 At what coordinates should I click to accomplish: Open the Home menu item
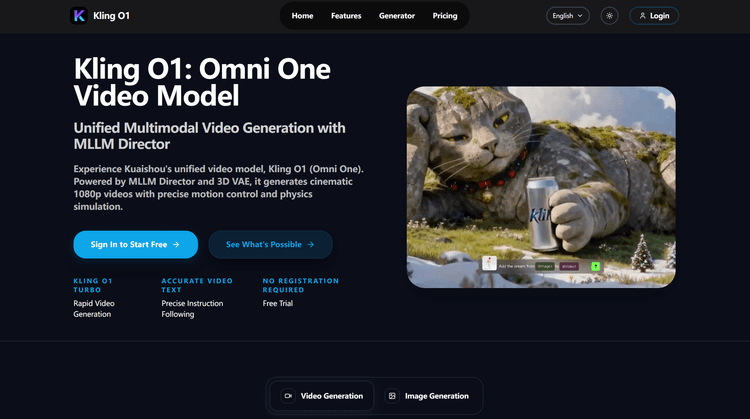pos(302,16)
